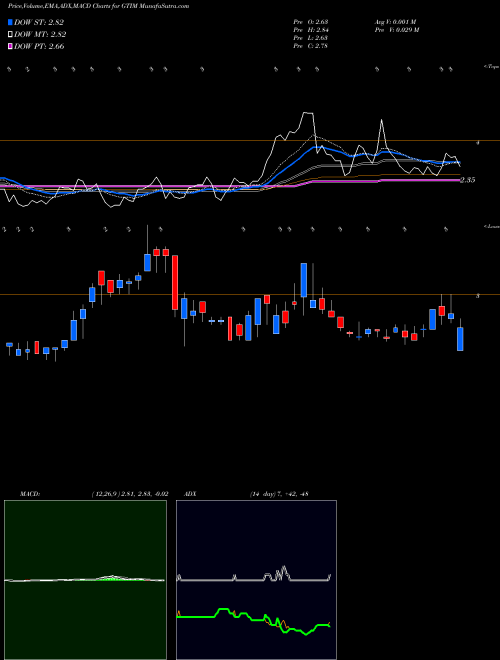Screen dimensions: 500x660
Task: Click the 'Pre C: 2.78' value
Action: [311, 46]
